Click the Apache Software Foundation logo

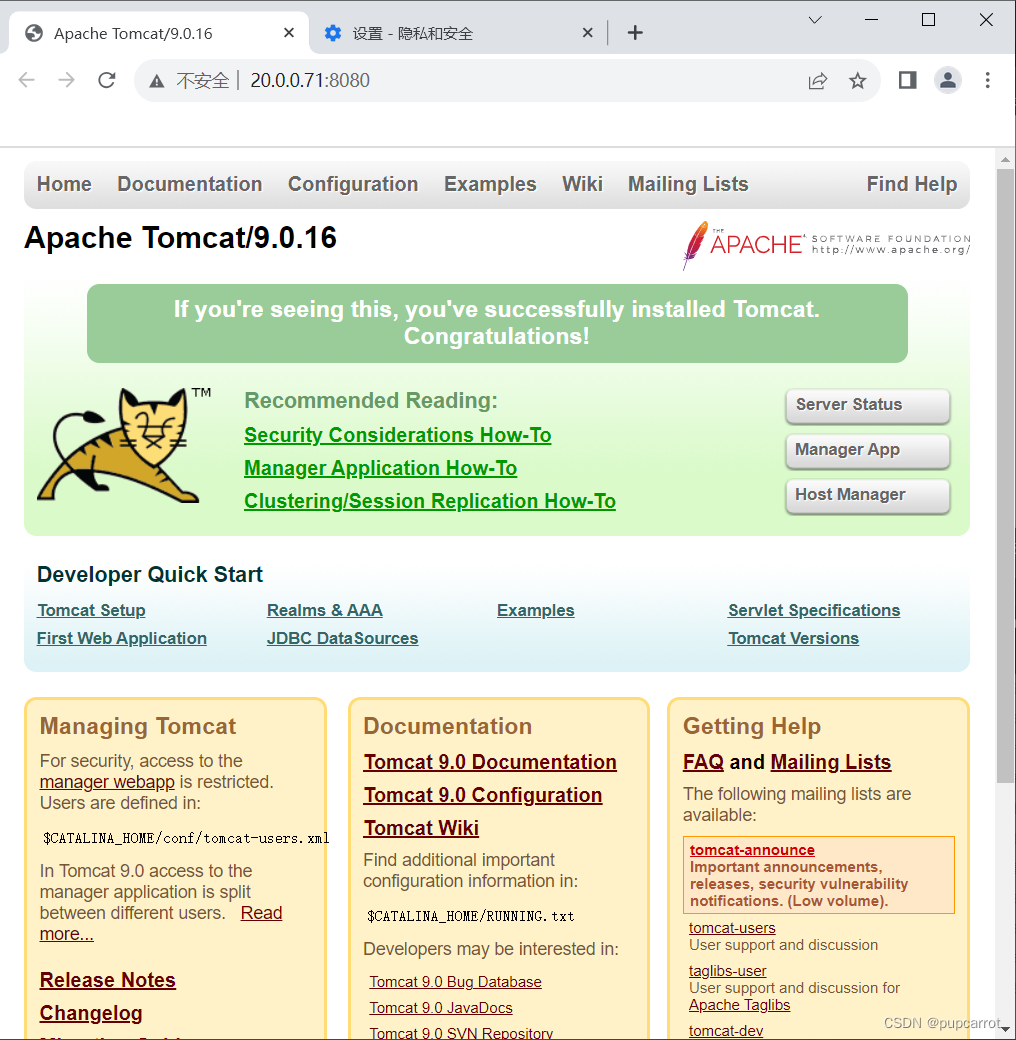(x=826, y=245)
